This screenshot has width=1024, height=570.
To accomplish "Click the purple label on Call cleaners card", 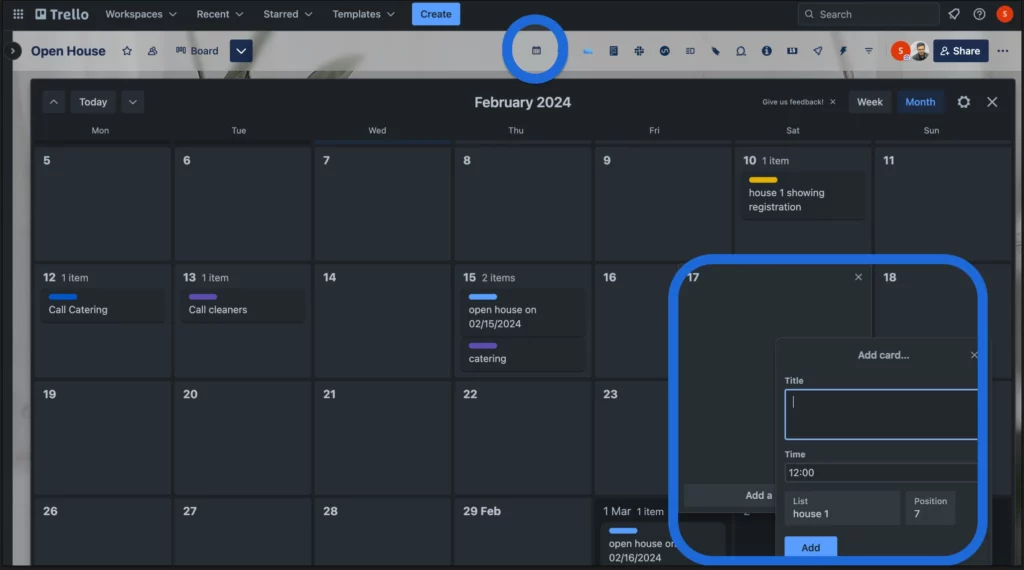I will pyautogui.click(x=202, y=296).
